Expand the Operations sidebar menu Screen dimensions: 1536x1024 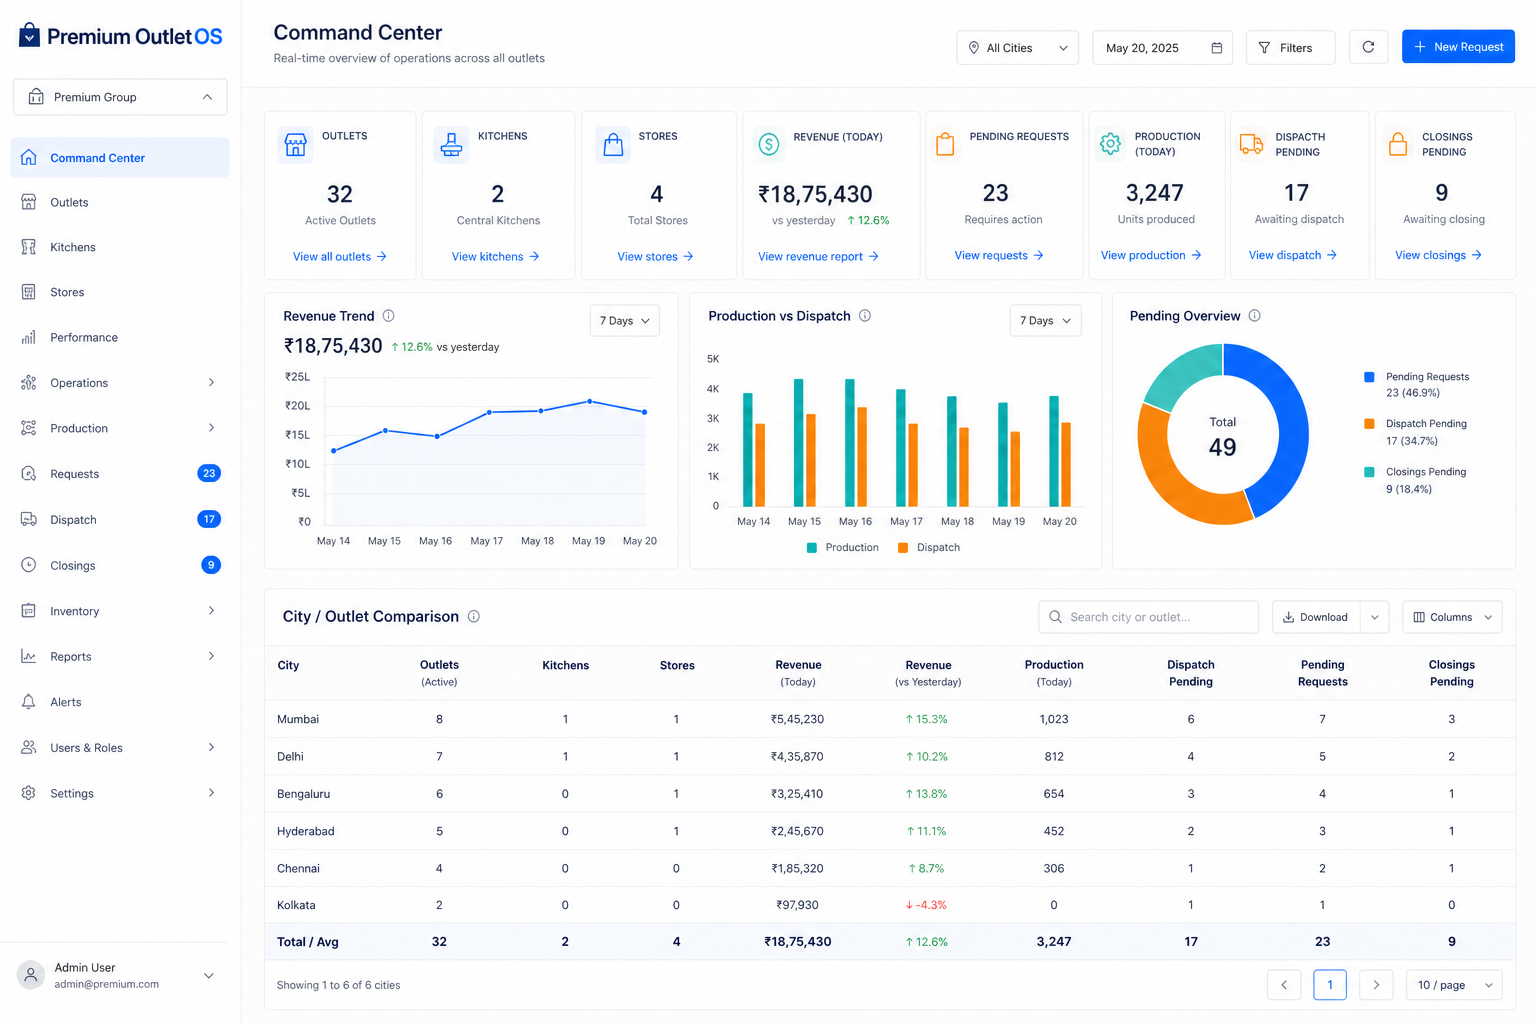(x=120, y=383)
